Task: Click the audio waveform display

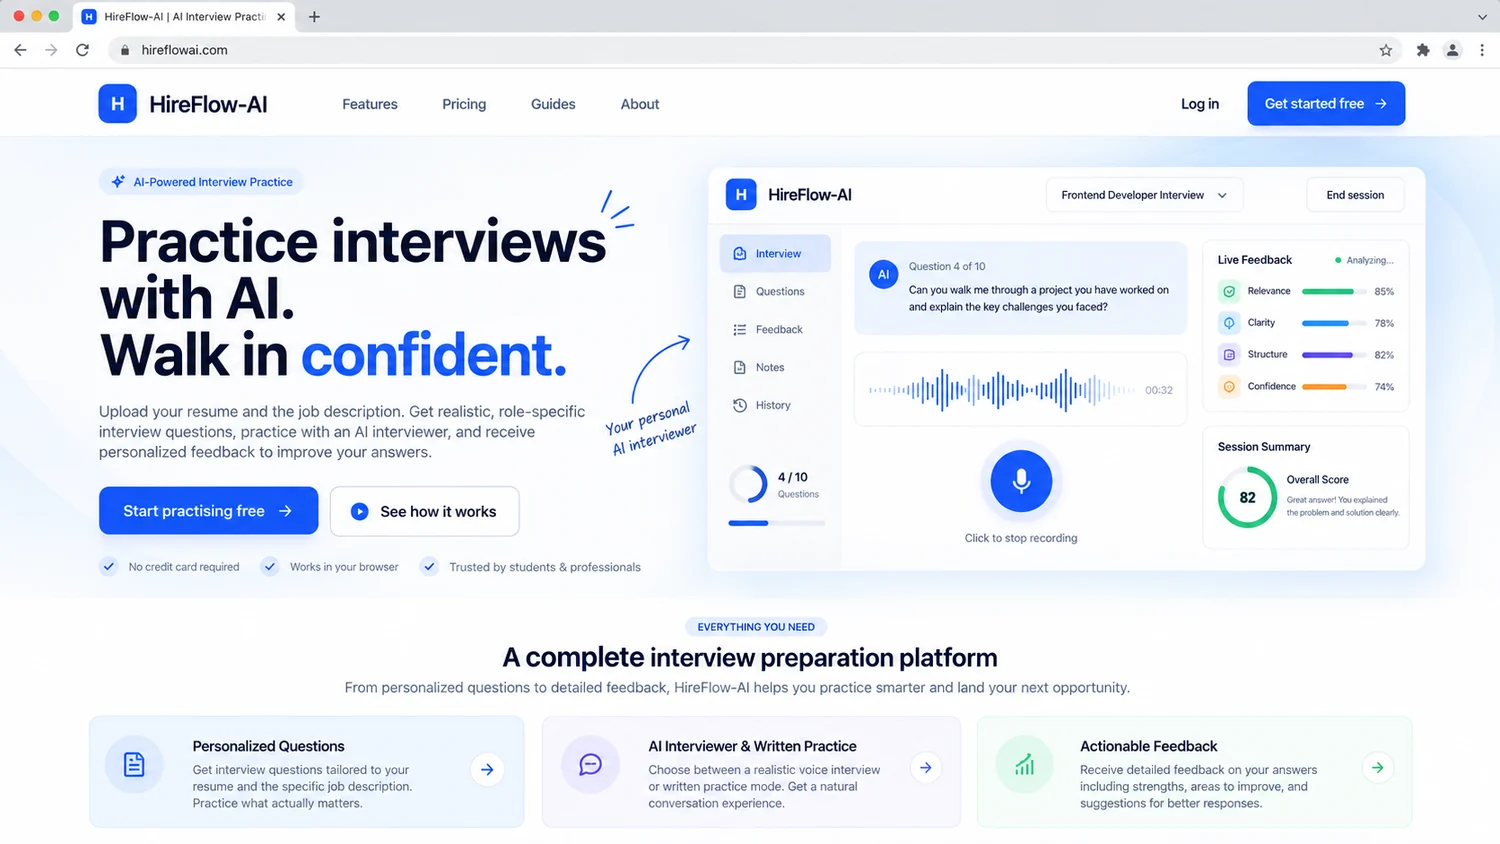Action: click(1001, 390)
